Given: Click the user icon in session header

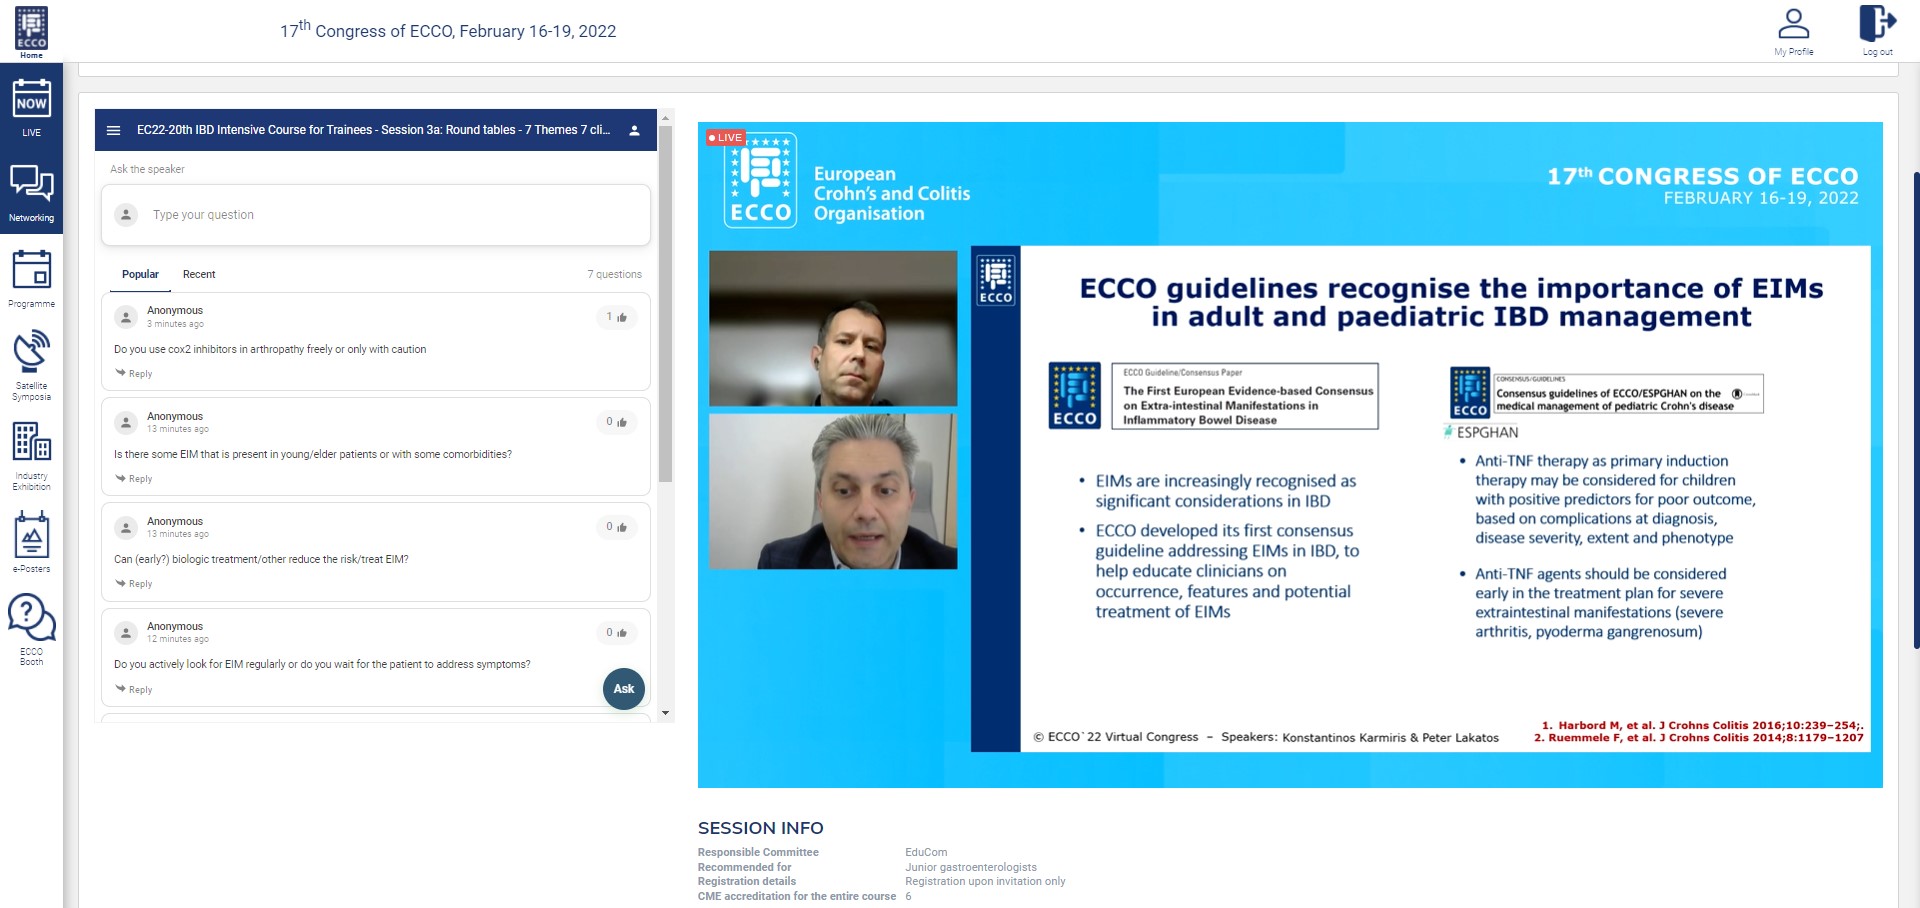Looking at the screenshot, I should 634,130.
